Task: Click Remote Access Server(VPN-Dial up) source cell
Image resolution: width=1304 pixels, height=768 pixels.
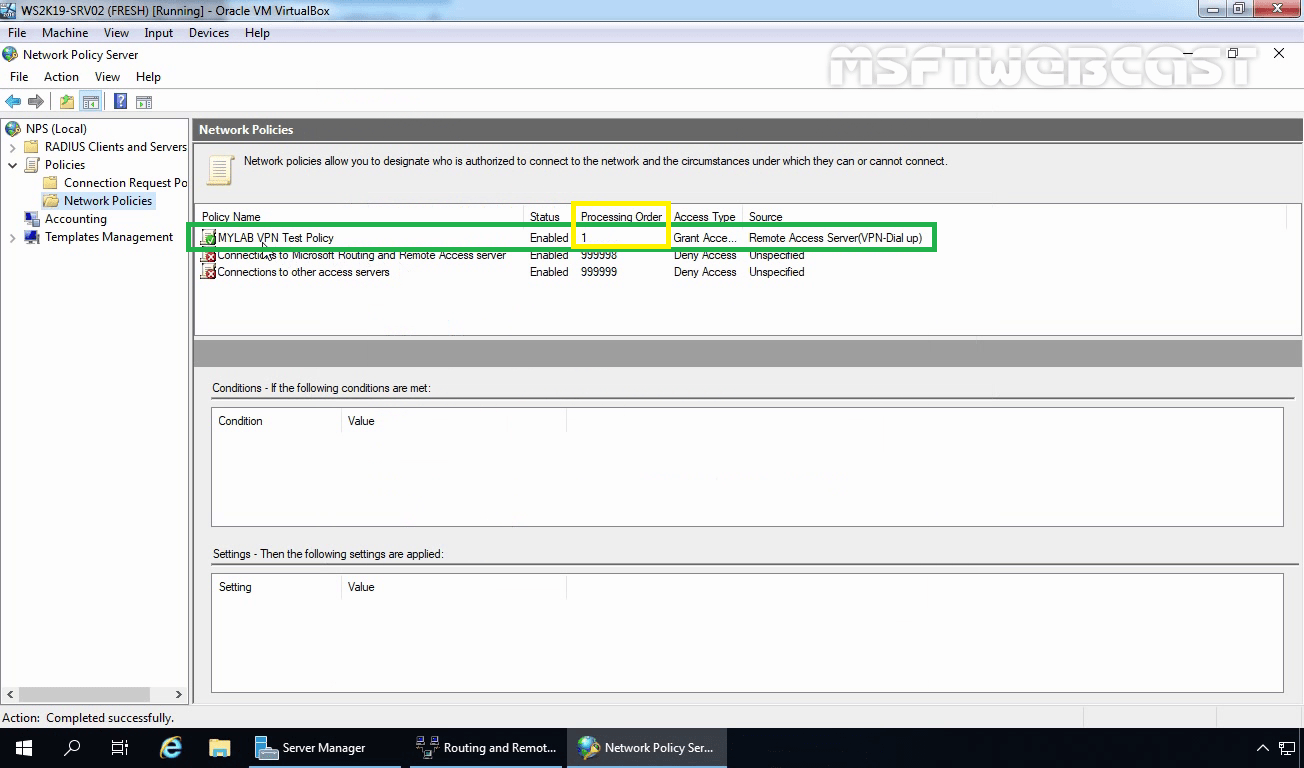Action: 835,238
